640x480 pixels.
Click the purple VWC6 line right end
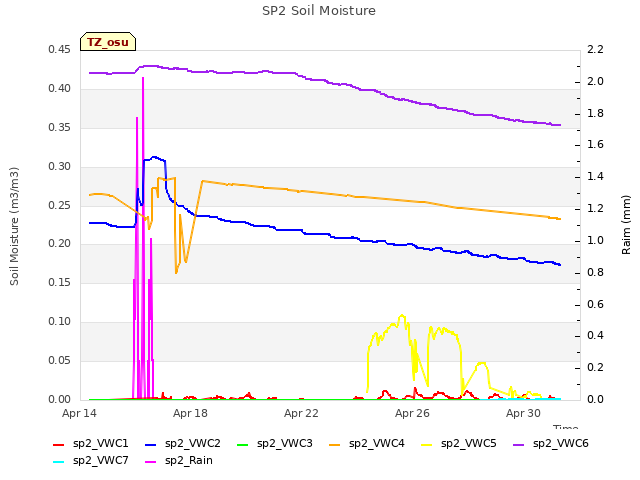560,125
